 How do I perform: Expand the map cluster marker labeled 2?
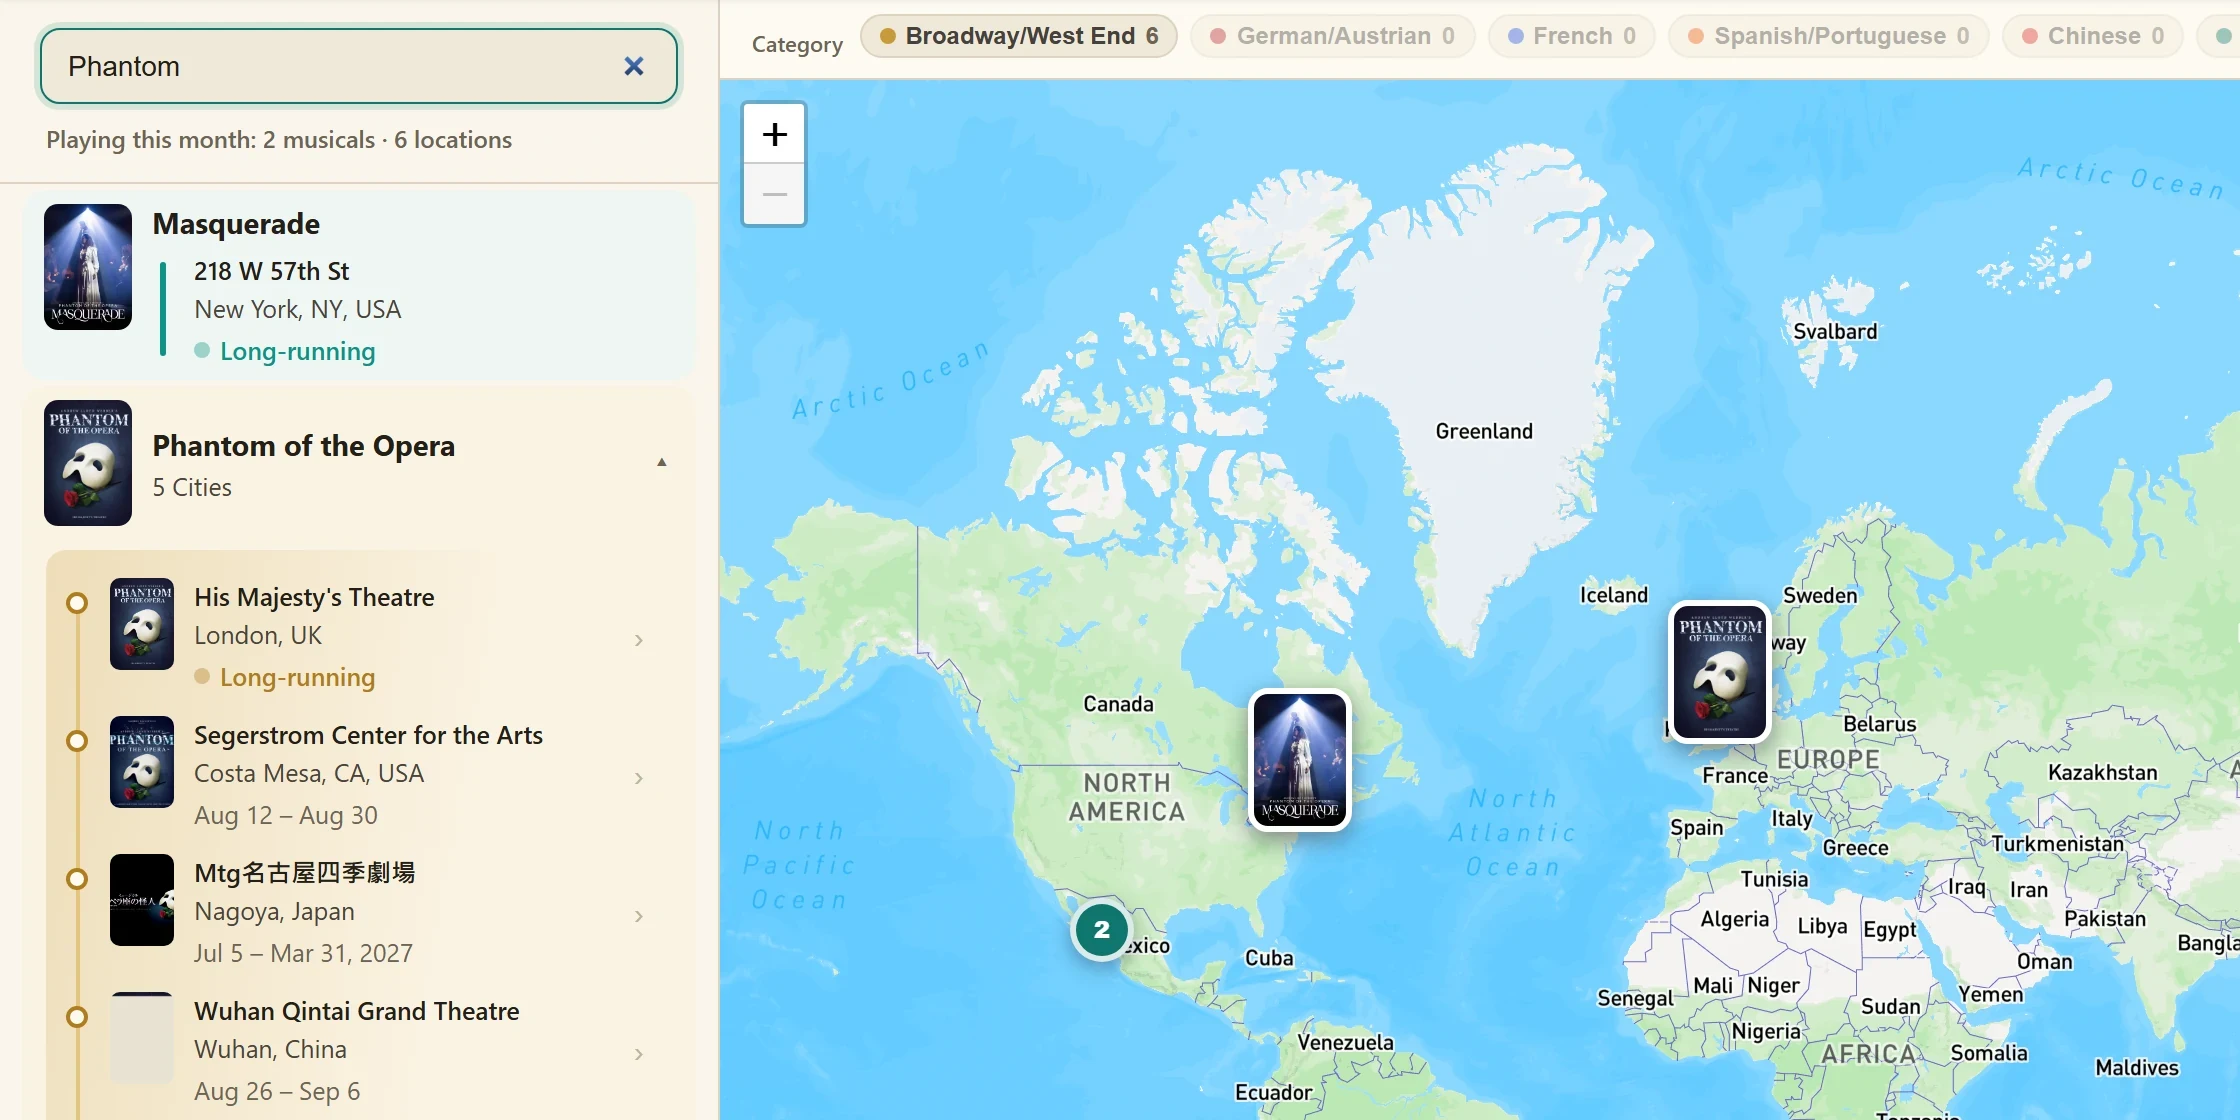[1101, 930]
